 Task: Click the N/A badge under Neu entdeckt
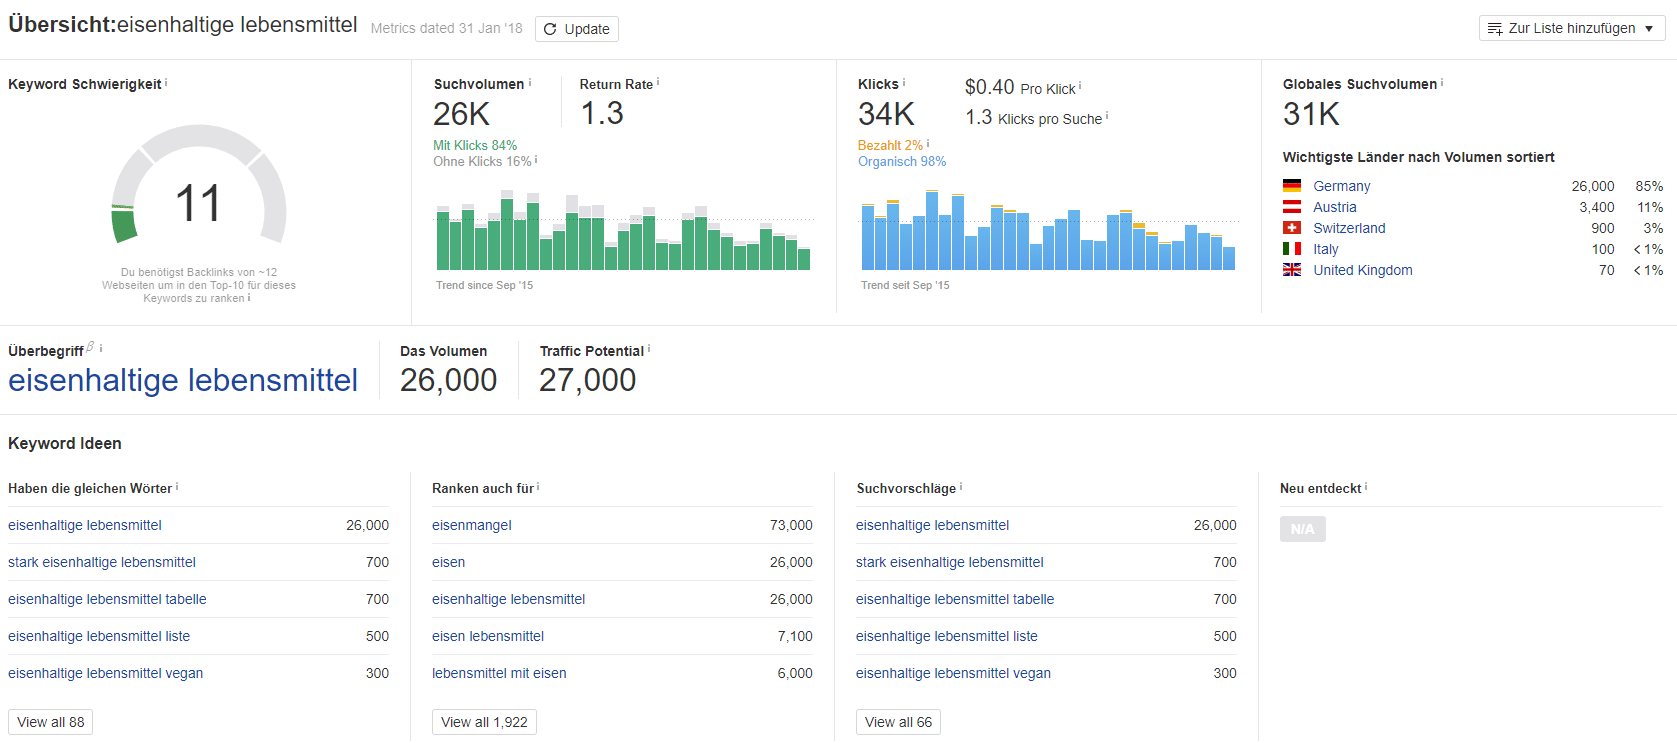coord(1302,529)
